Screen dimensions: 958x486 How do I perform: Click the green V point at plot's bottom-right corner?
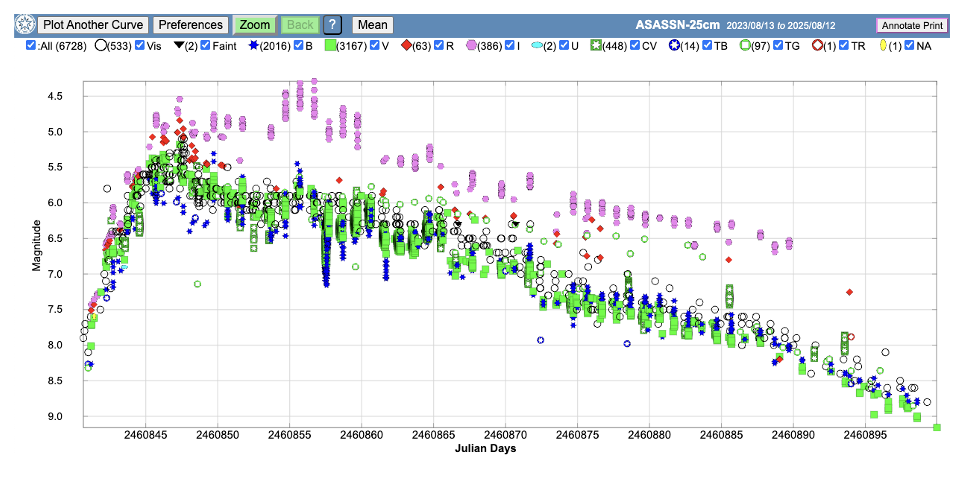pyautogui.click(x=937, y=427)
